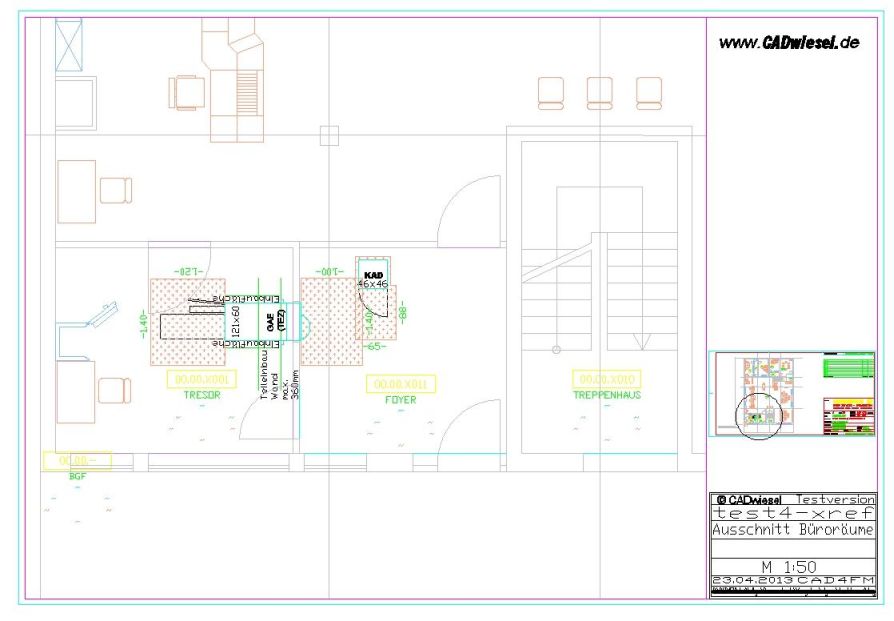
Task: Select the Ausschnitt Büroräume title text
Action: 792,530
